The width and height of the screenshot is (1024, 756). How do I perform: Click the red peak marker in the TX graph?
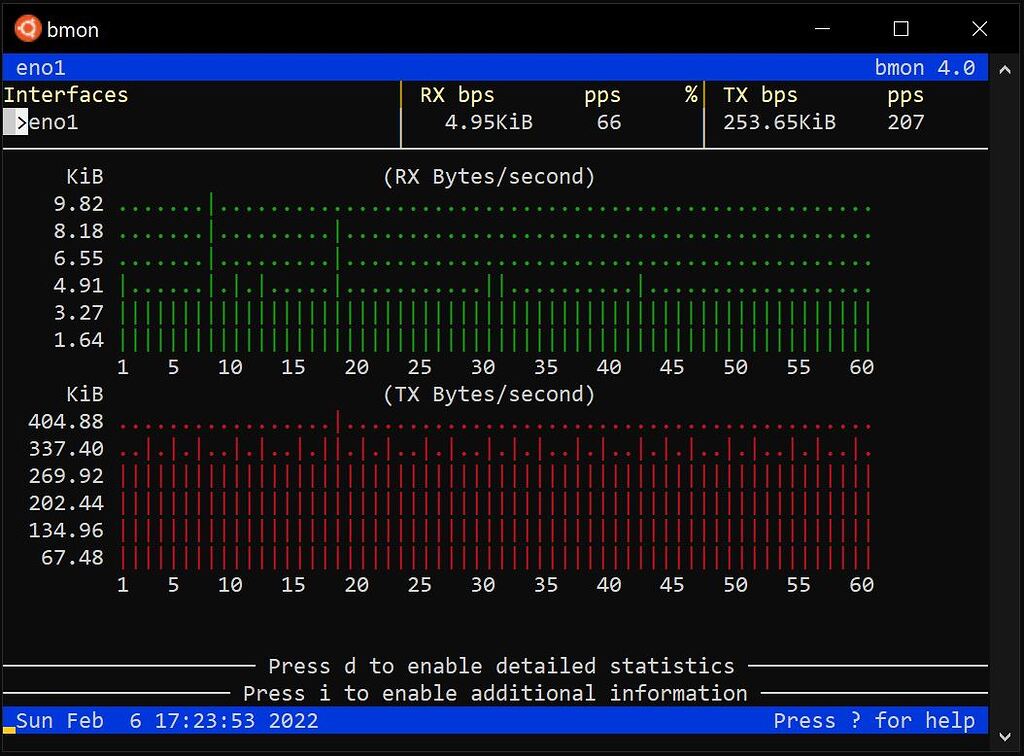pos(337,421)
